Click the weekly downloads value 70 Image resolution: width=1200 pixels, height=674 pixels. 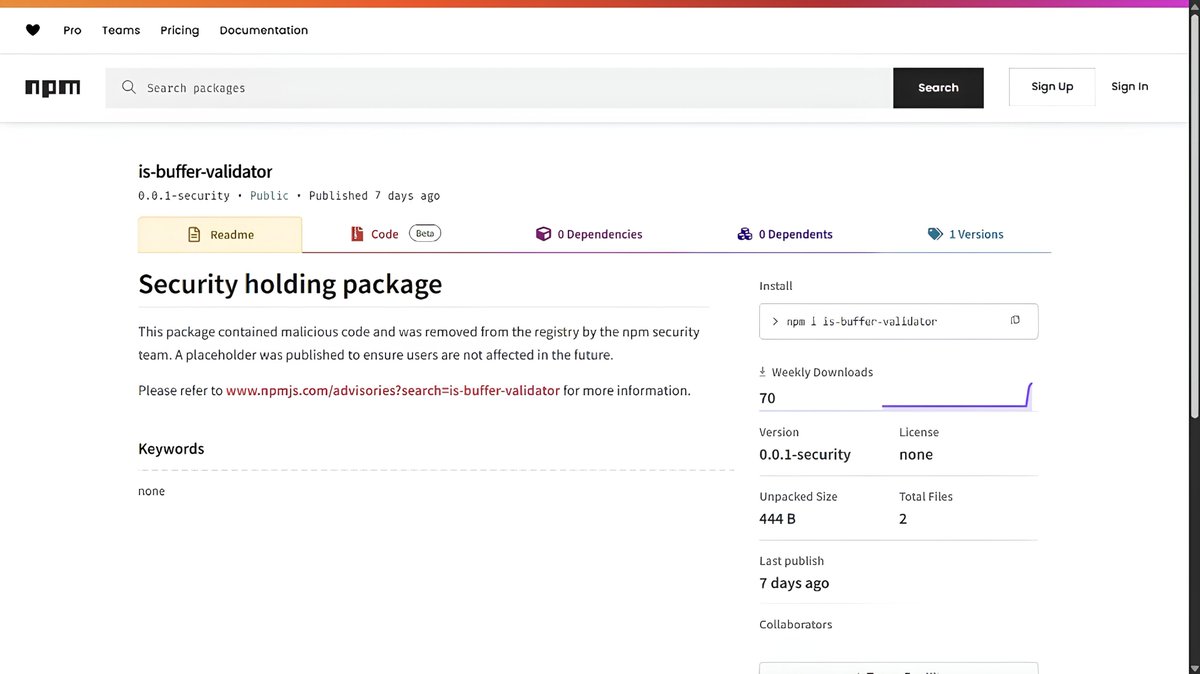click(x=767, y=398)
